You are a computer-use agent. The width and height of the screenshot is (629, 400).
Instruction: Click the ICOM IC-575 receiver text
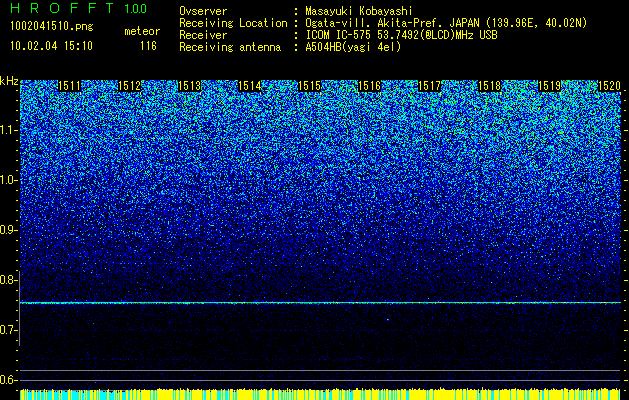[x=401, y=35]
